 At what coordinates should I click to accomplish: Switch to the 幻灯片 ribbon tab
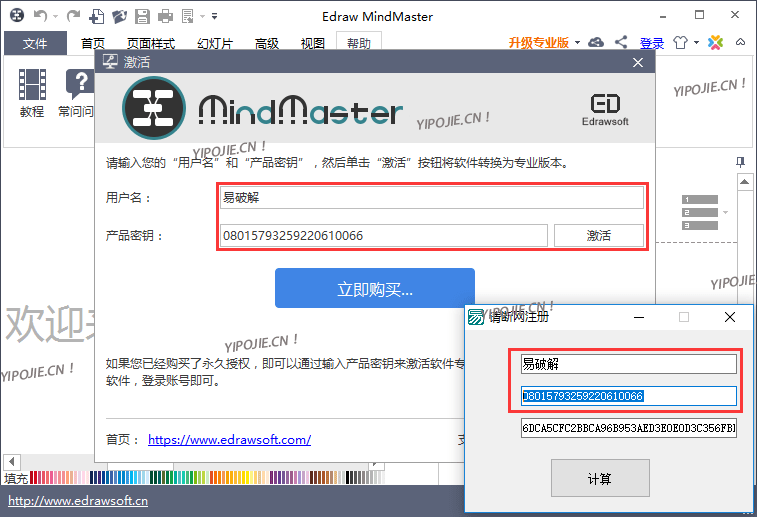pyautogui.click(x=215, y=43)
